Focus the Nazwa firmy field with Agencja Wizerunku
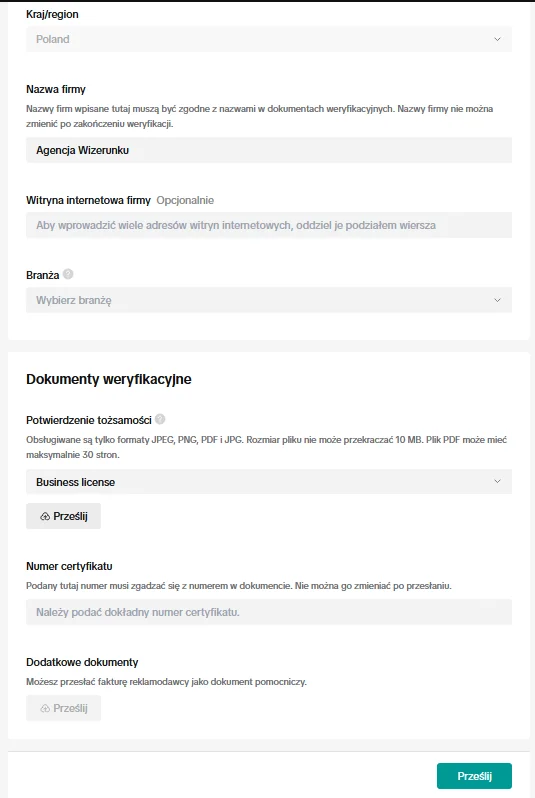This screenshot has height=798, width=535. click(x=269, y=150)
